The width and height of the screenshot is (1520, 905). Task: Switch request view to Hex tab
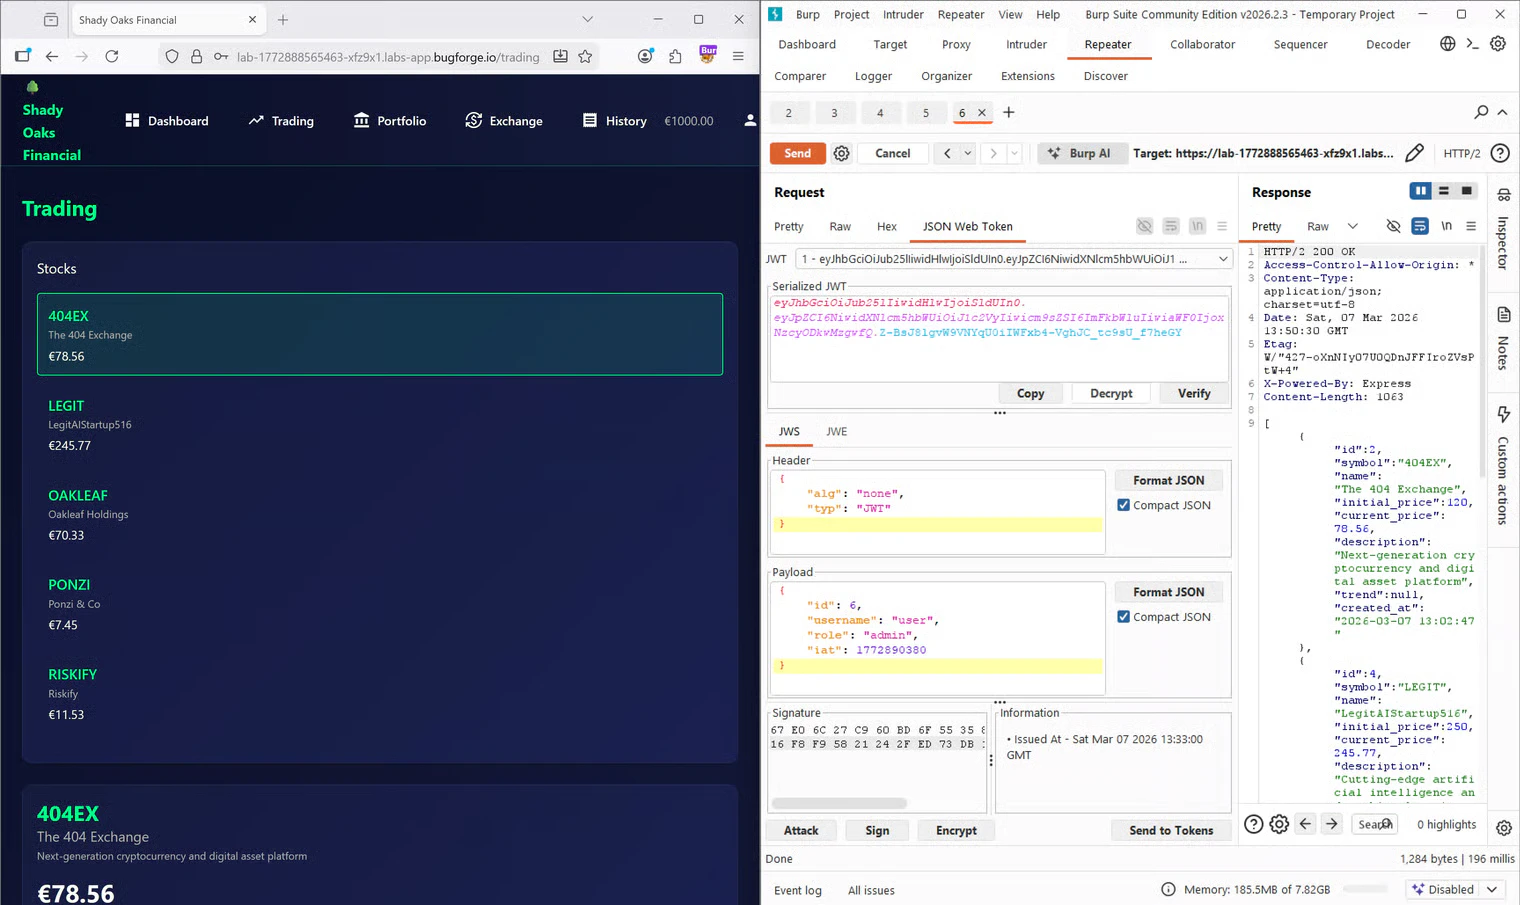[x=887, y=227]
